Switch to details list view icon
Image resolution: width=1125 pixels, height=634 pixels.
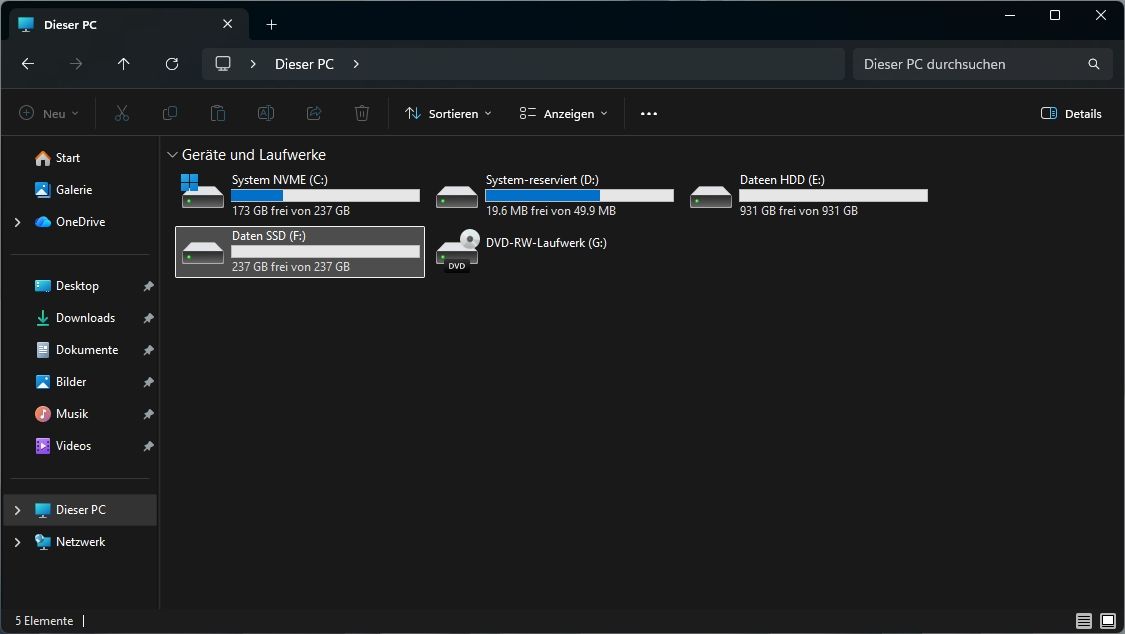[1083, 620]
